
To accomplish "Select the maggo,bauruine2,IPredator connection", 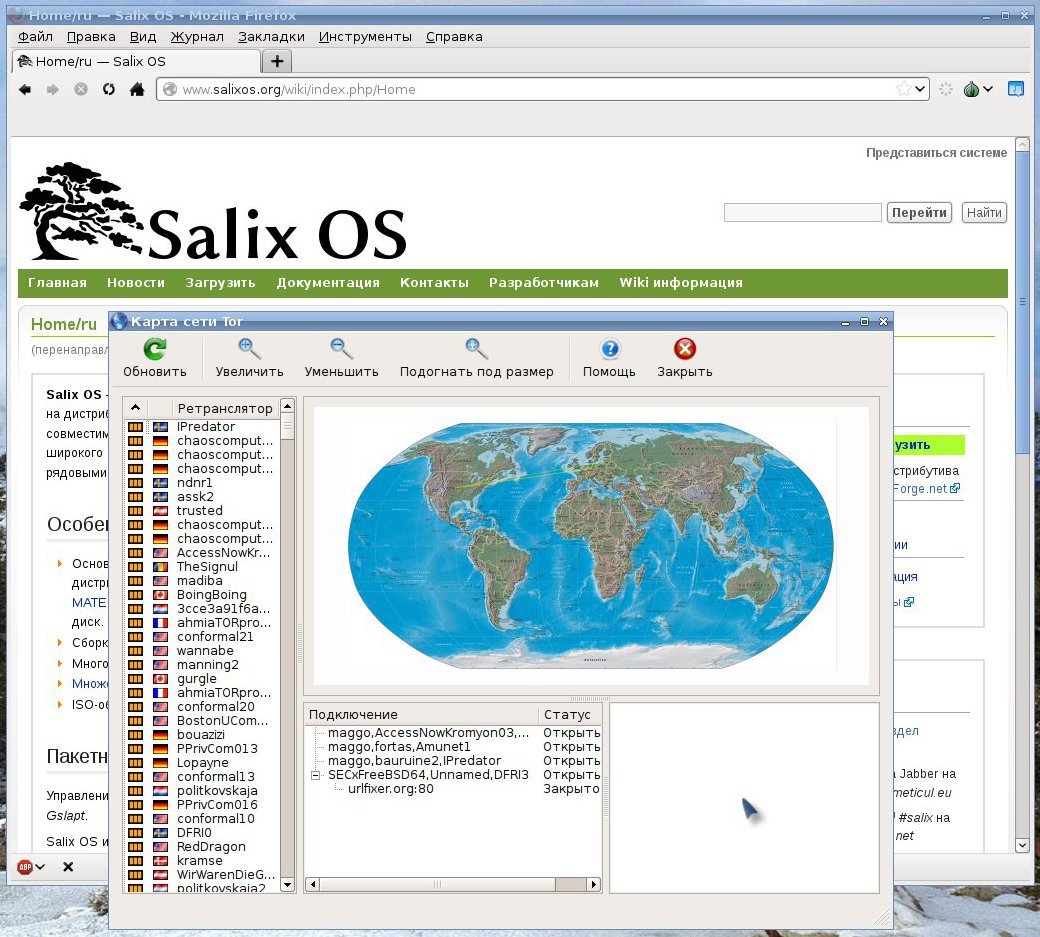I will (414, 761).
